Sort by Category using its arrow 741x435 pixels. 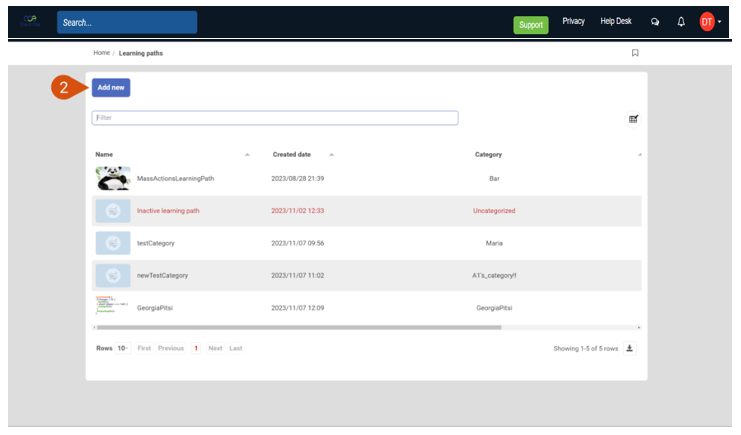click(x=639, y=155)
